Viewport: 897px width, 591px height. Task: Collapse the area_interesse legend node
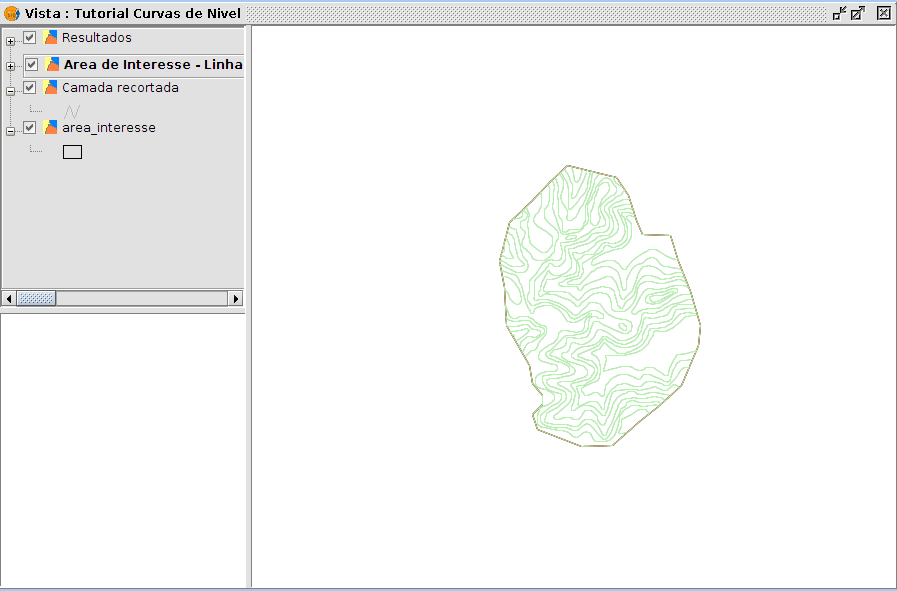pyautogui.click(x=10, y=131)
